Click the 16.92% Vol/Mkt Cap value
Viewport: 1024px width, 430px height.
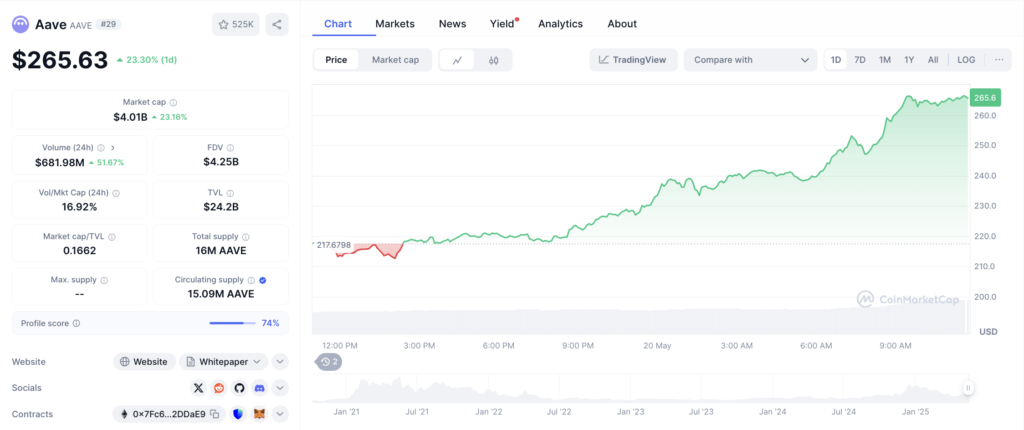[79, 207]
